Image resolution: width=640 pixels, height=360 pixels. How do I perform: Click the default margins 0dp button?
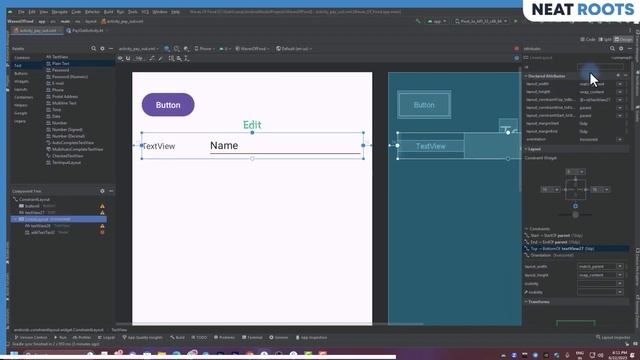139,58
